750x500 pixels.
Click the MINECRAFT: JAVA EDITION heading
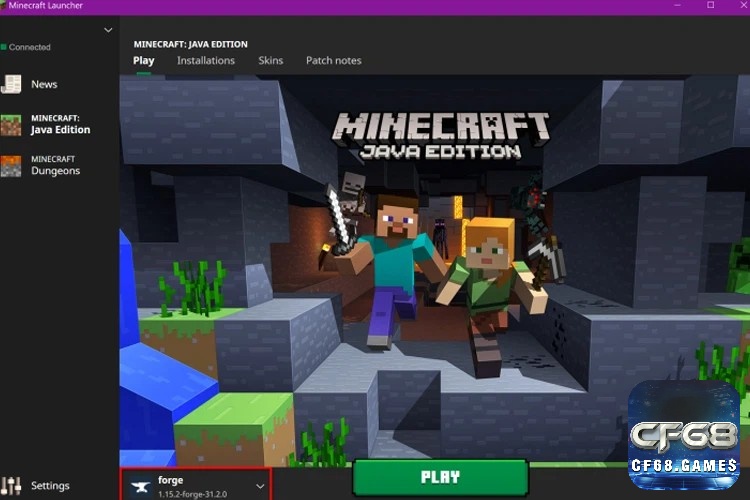[x=190, y=44]
